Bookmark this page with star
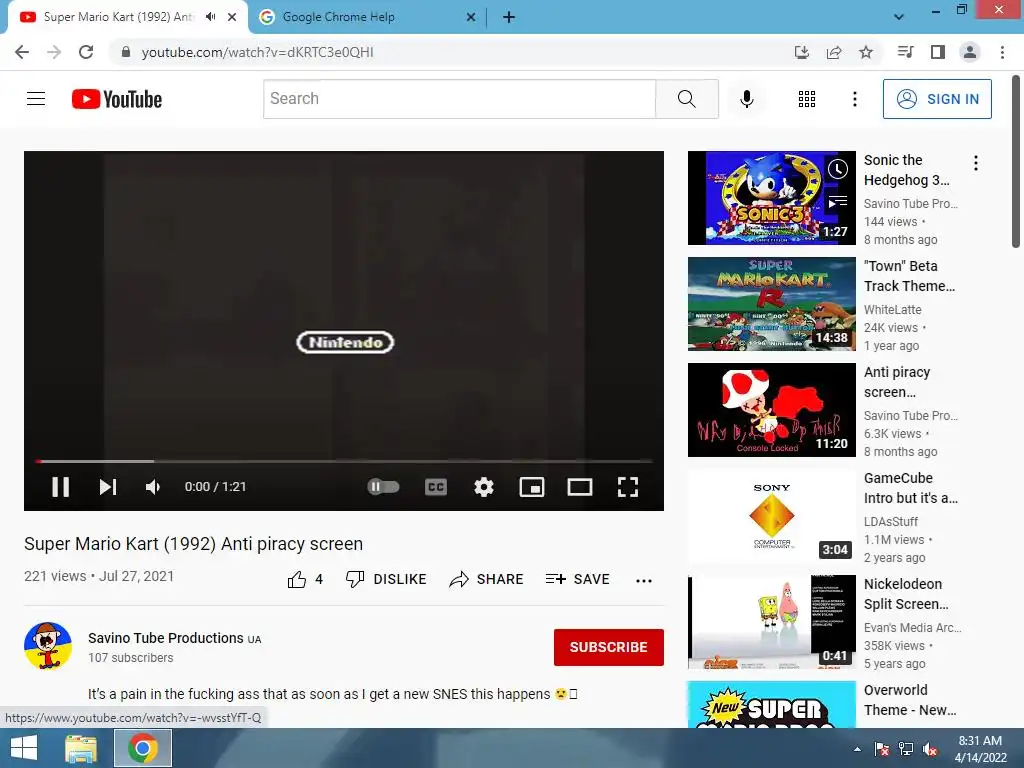The width and height of the screenshot is (1024, 768). [866, 52]
